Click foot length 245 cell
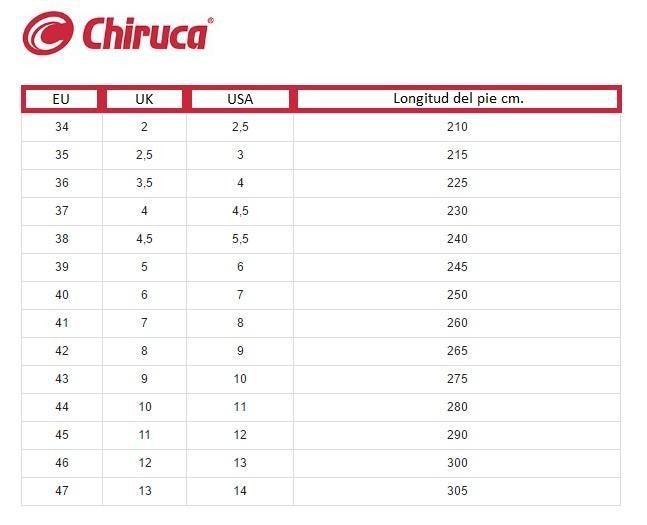The width and height of the screenshot is (647, 525). point(457,267)
